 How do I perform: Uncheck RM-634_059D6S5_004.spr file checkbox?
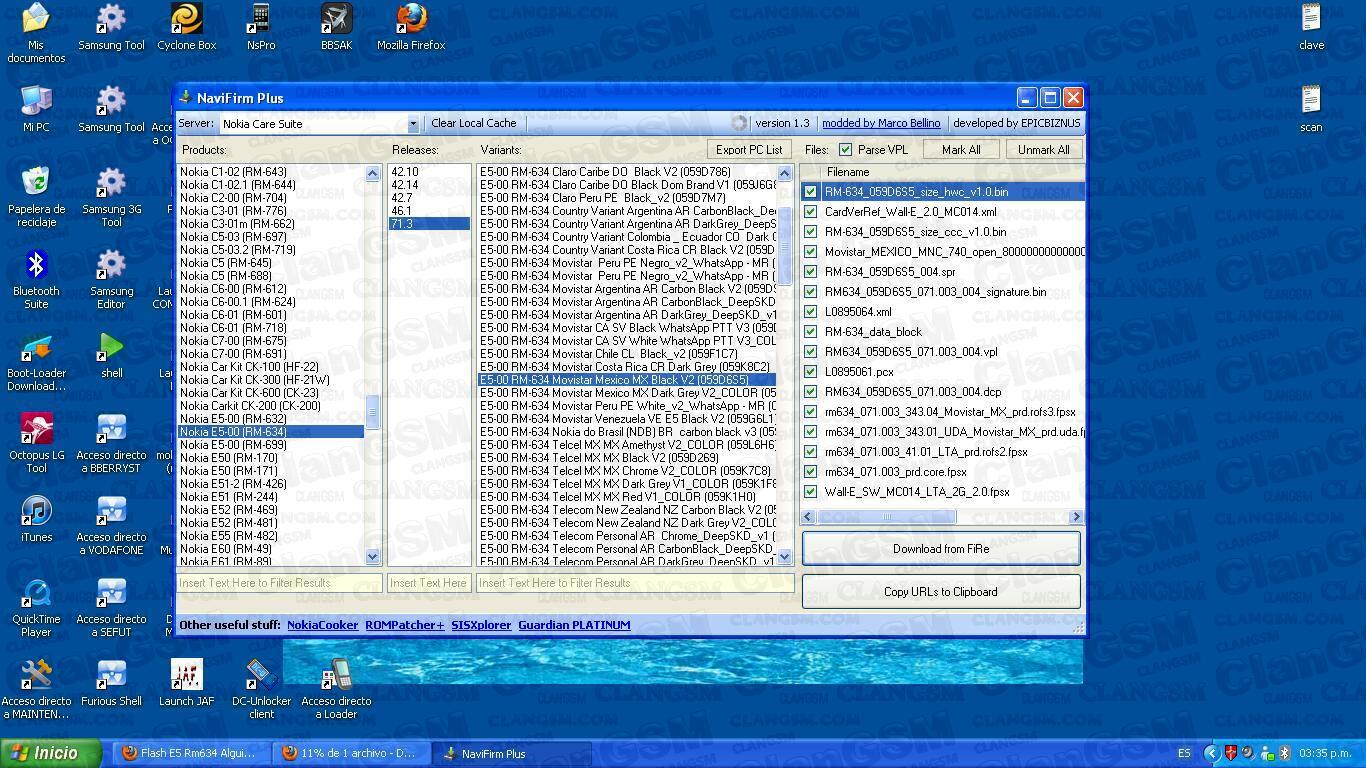811,272
